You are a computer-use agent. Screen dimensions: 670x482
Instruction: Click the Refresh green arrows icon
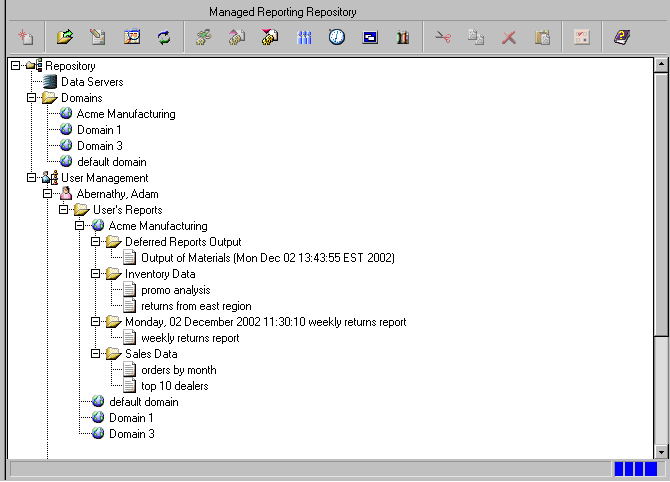click(x=164, y=37)
